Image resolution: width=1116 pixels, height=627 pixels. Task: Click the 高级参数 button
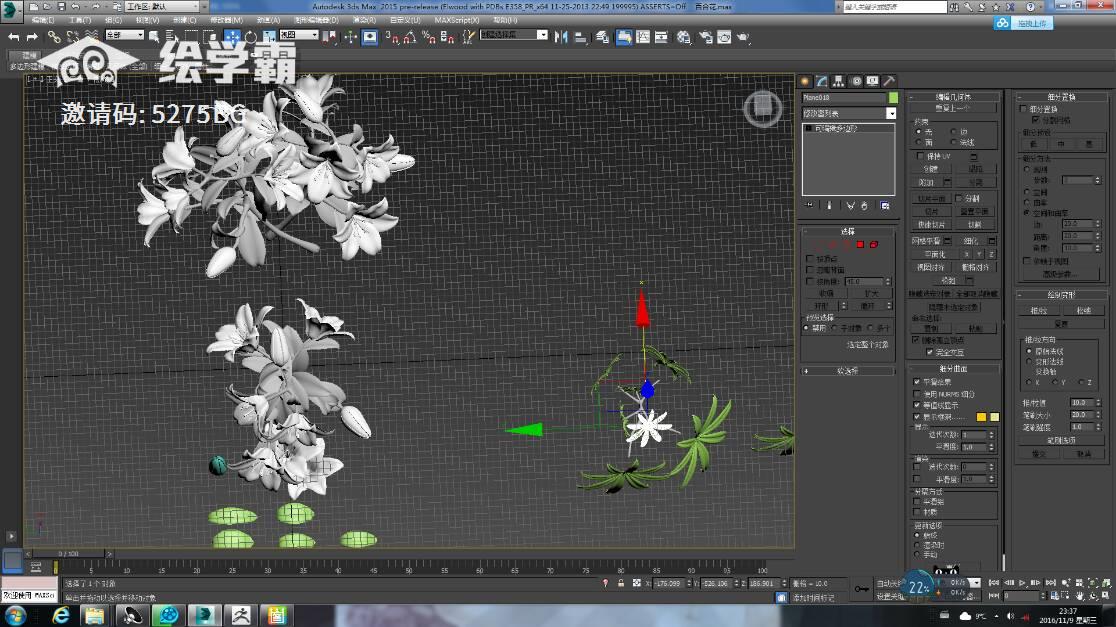coord(1059,274)
